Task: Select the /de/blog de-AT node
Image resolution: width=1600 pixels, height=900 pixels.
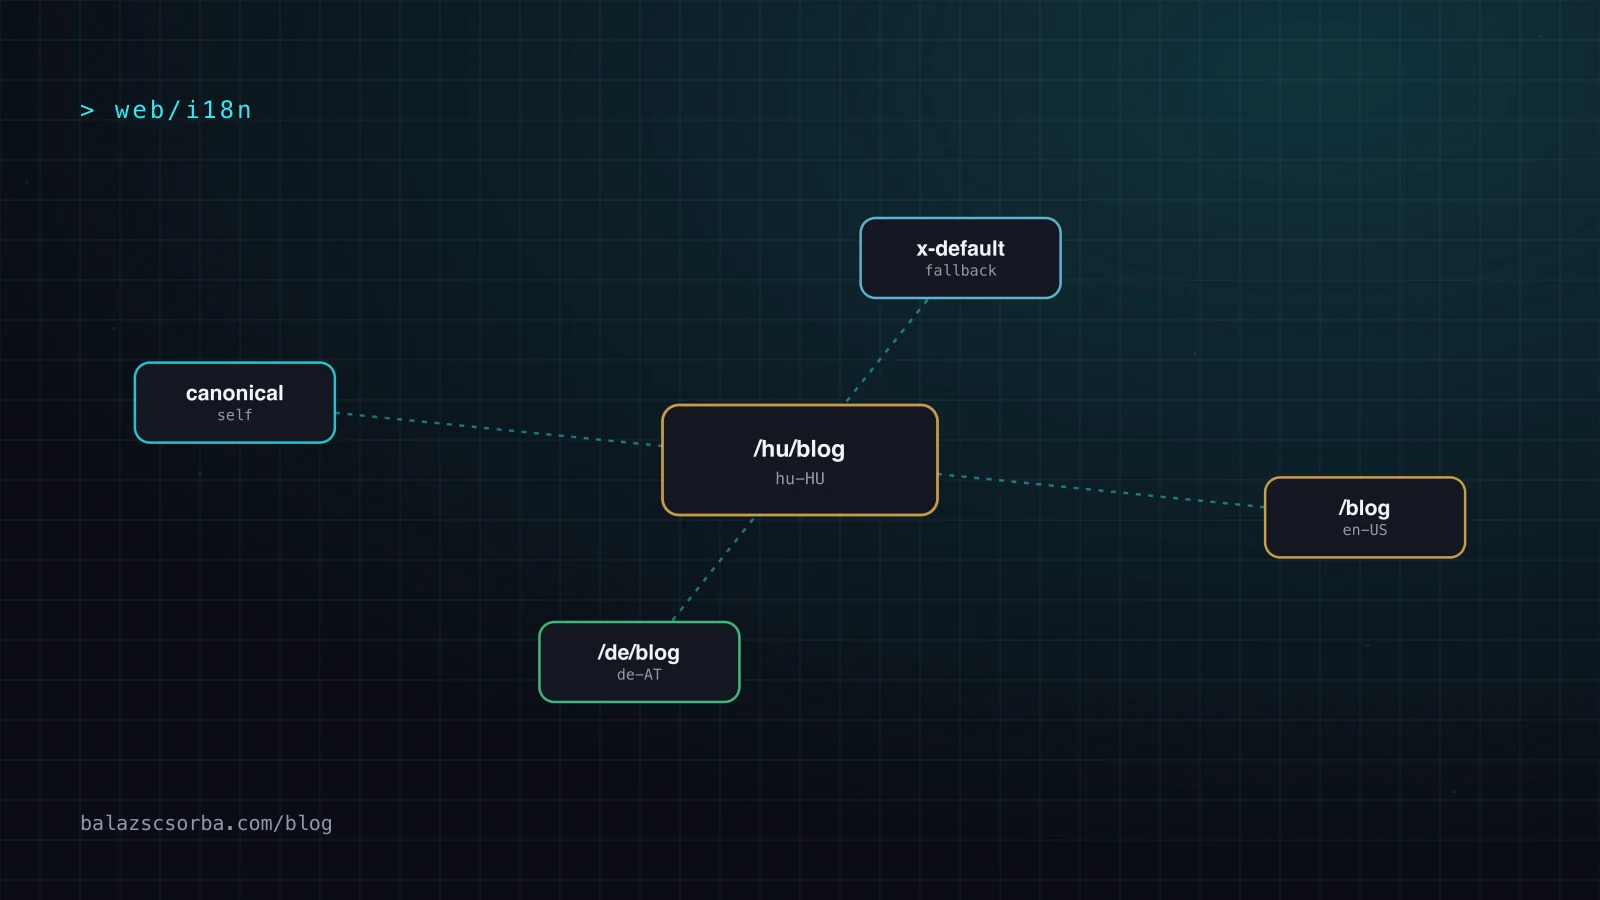Action: [x=639, y=662]
